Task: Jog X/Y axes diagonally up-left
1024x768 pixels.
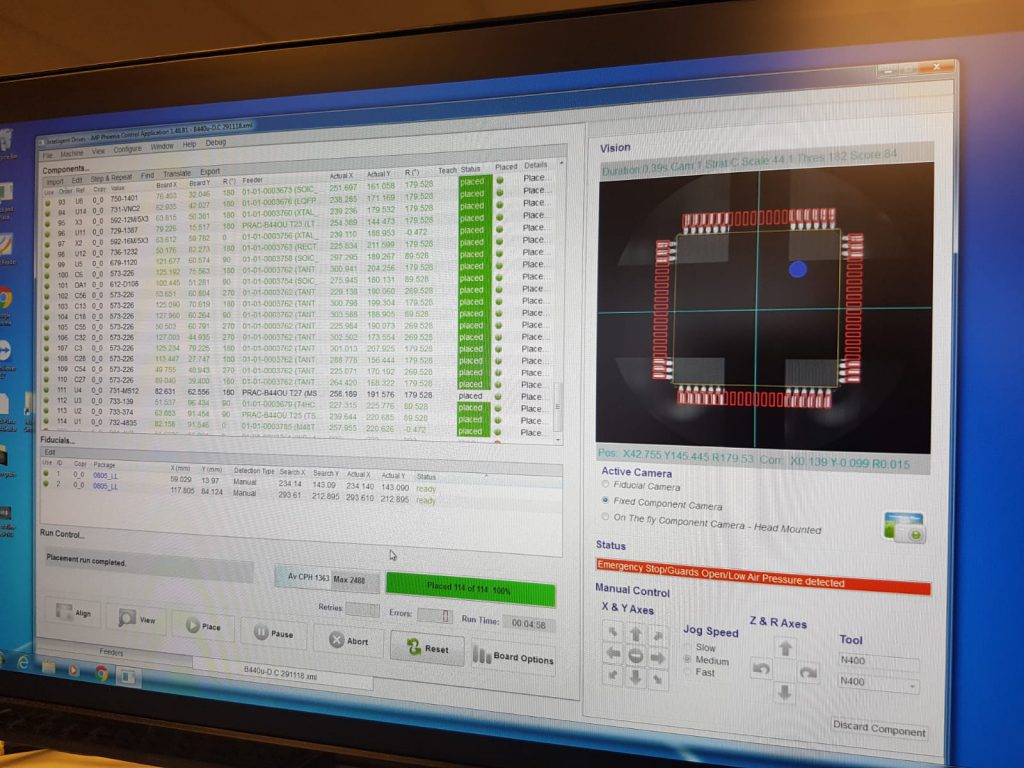Action: click(613, 632)
